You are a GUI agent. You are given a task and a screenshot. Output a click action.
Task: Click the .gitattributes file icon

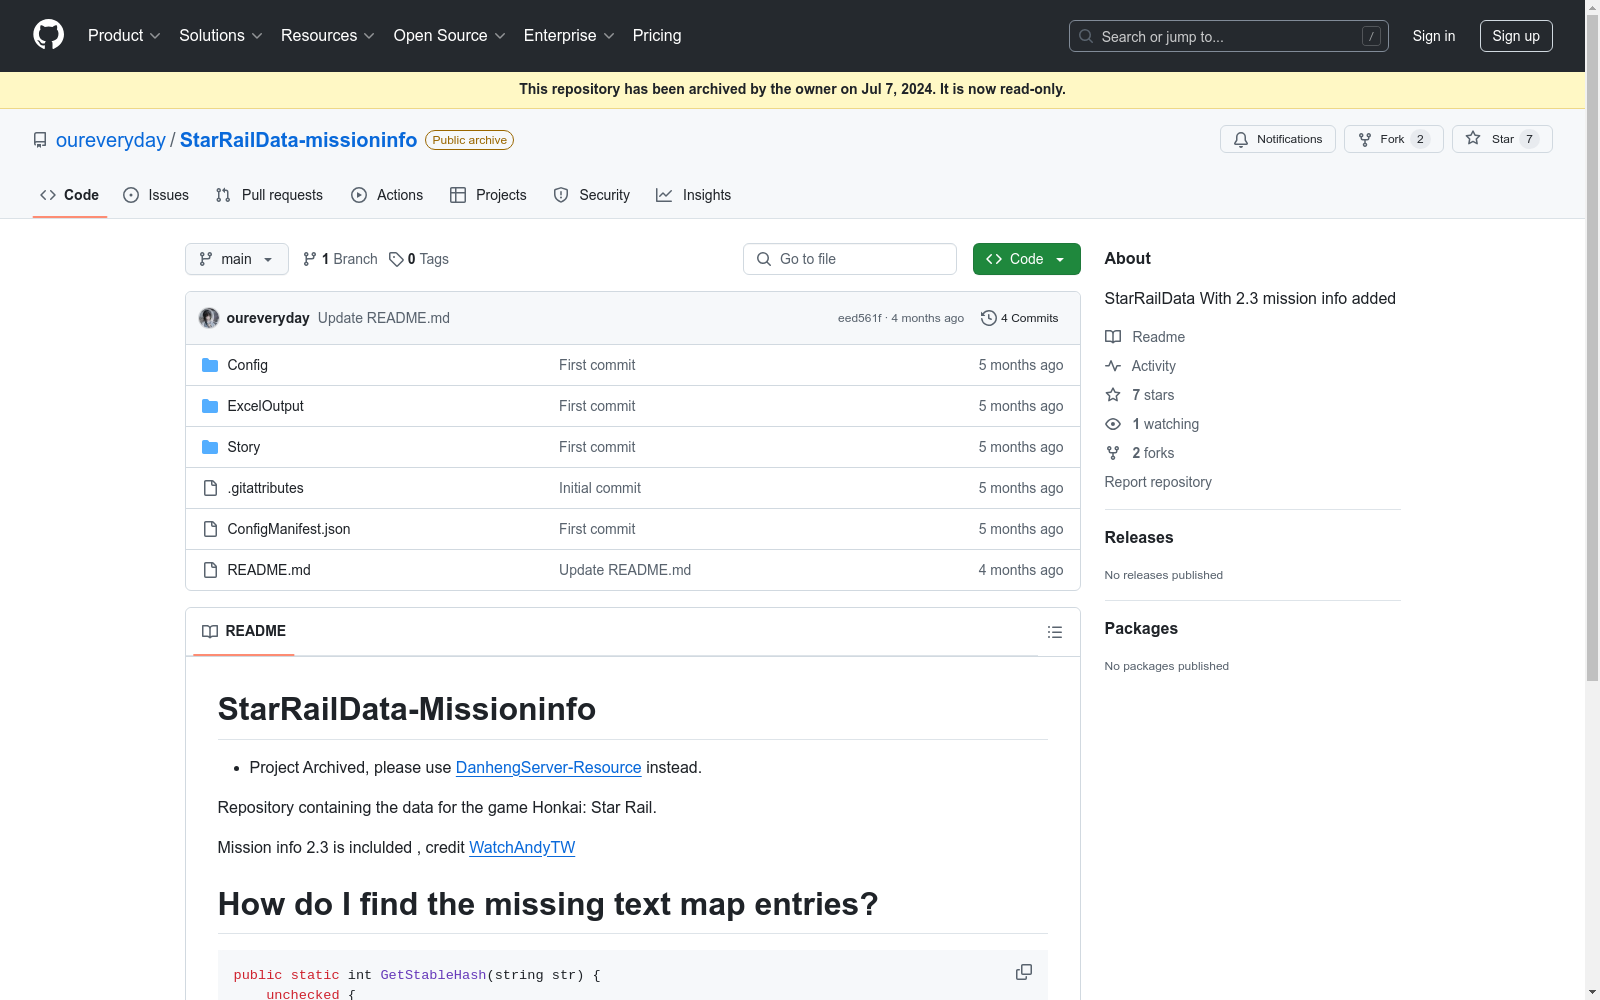(210, 488)
